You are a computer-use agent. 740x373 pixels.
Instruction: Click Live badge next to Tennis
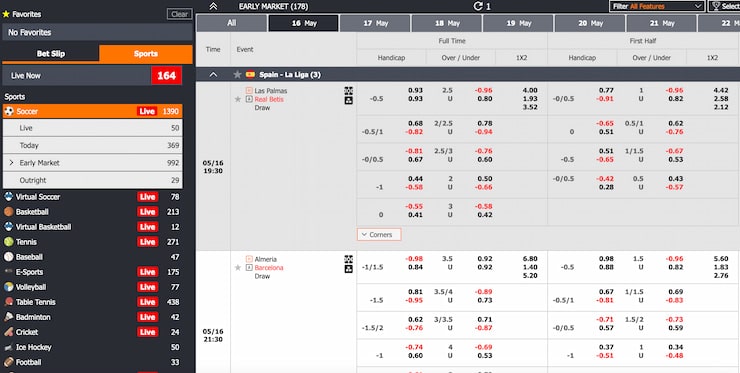pyautogui.click(x=147, y=242)
